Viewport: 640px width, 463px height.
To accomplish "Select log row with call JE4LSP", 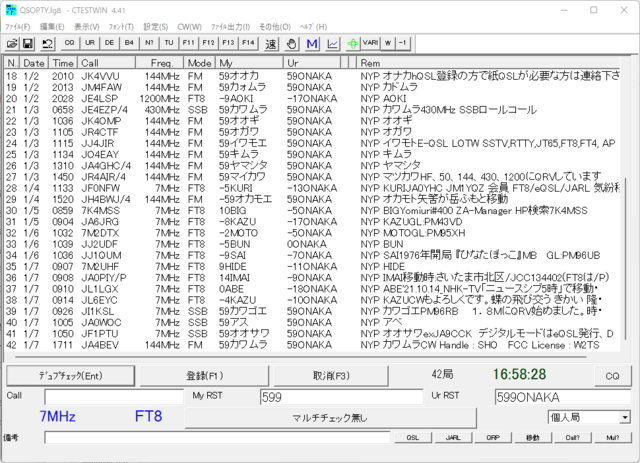I will (x=312, y=99).
